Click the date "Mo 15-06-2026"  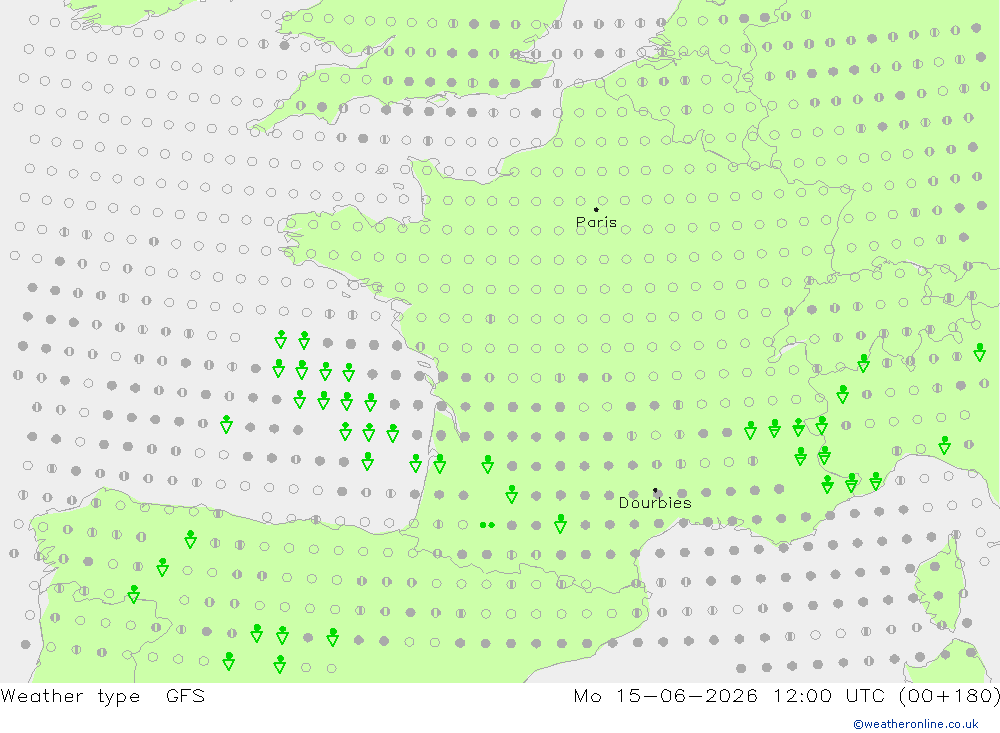[666, 695]
